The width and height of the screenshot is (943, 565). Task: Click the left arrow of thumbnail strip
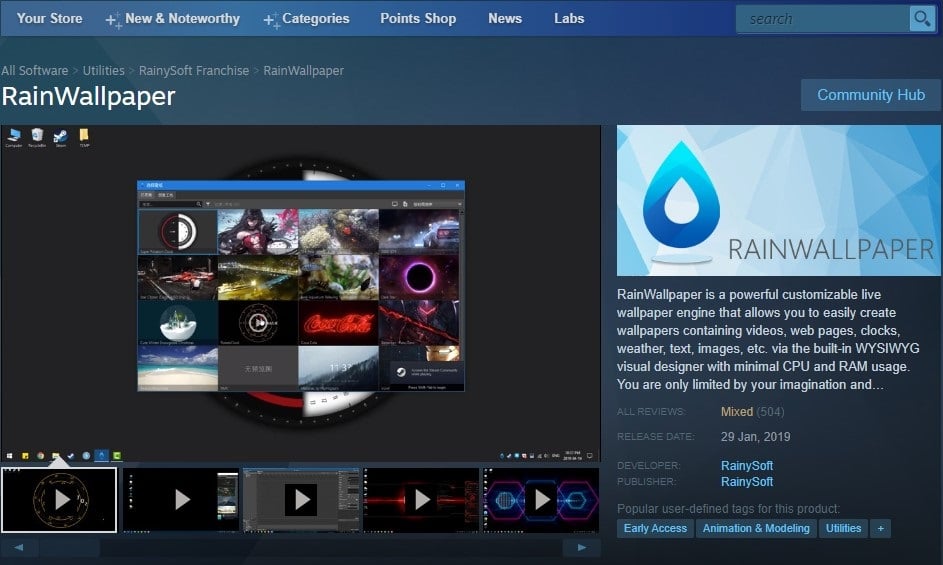click(19, 548)
